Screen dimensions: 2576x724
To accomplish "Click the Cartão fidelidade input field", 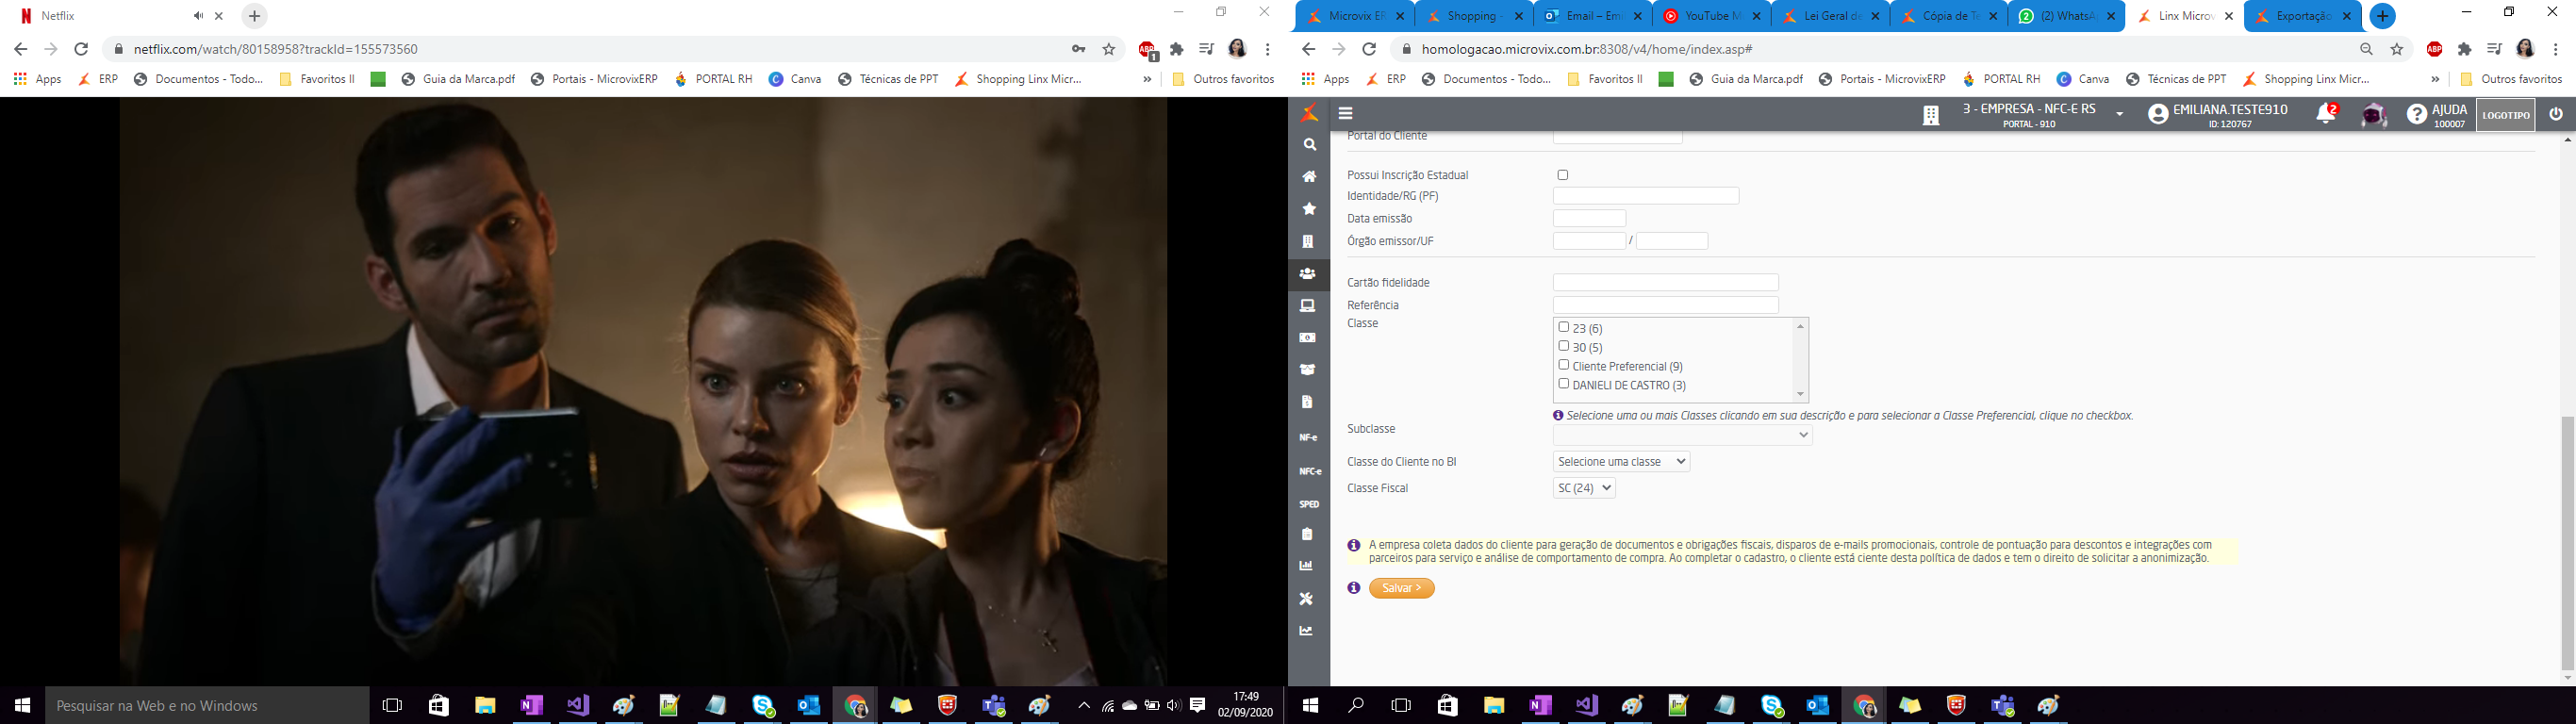I will [1666, 282].
